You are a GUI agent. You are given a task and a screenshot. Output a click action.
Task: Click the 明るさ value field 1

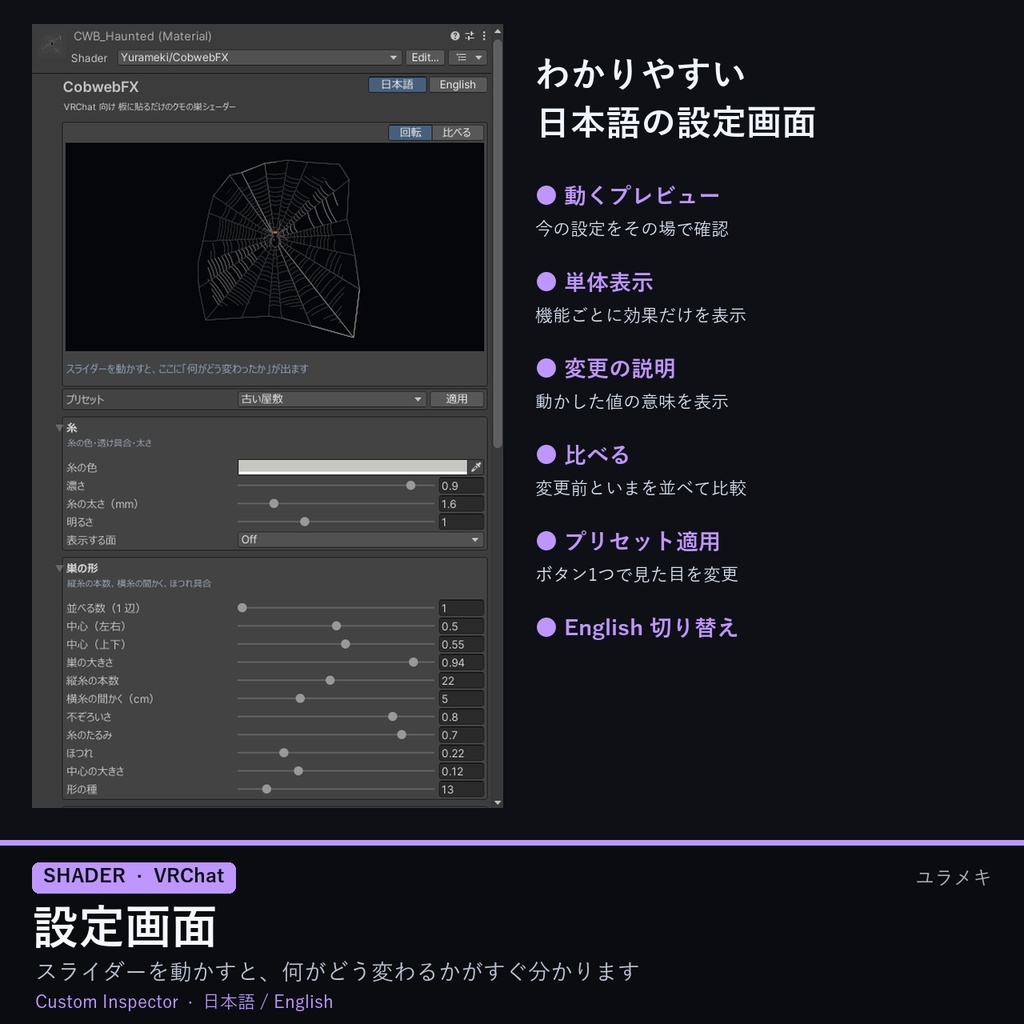tap(461, 522)
